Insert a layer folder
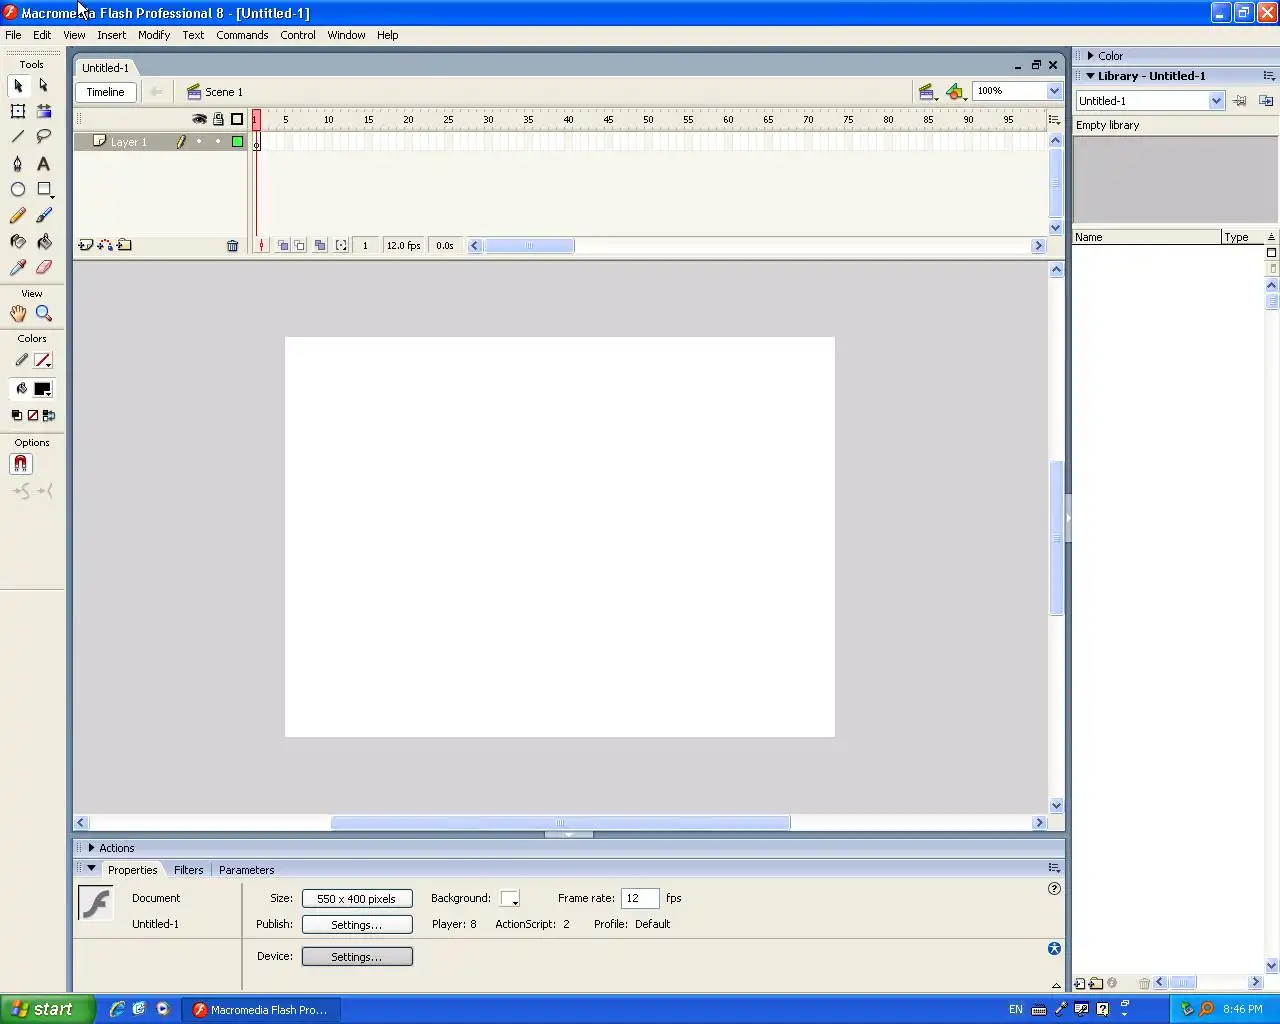This screenshot has width=1280, height=1024. pyautogui.click(x=124, y=245)
